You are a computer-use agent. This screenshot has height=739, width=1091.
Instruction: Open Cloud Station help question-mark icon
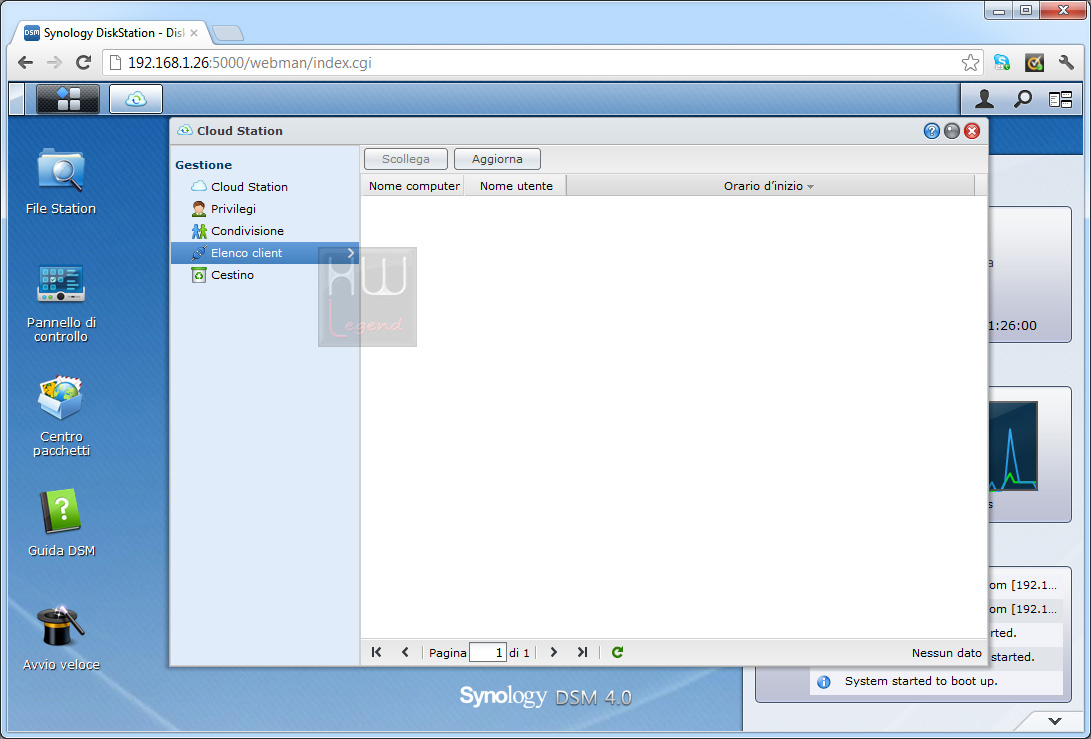pos(932,131)
